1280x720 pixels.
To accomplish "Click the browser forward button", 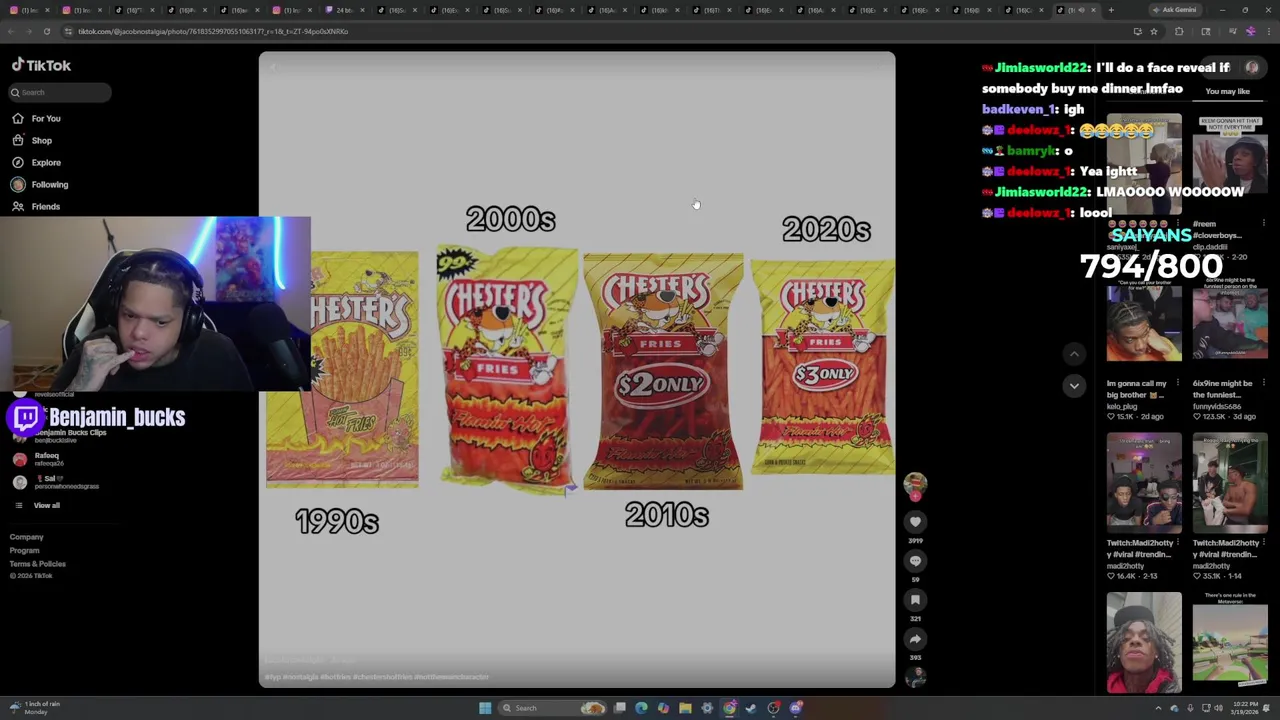I will [x=29, y=31].
